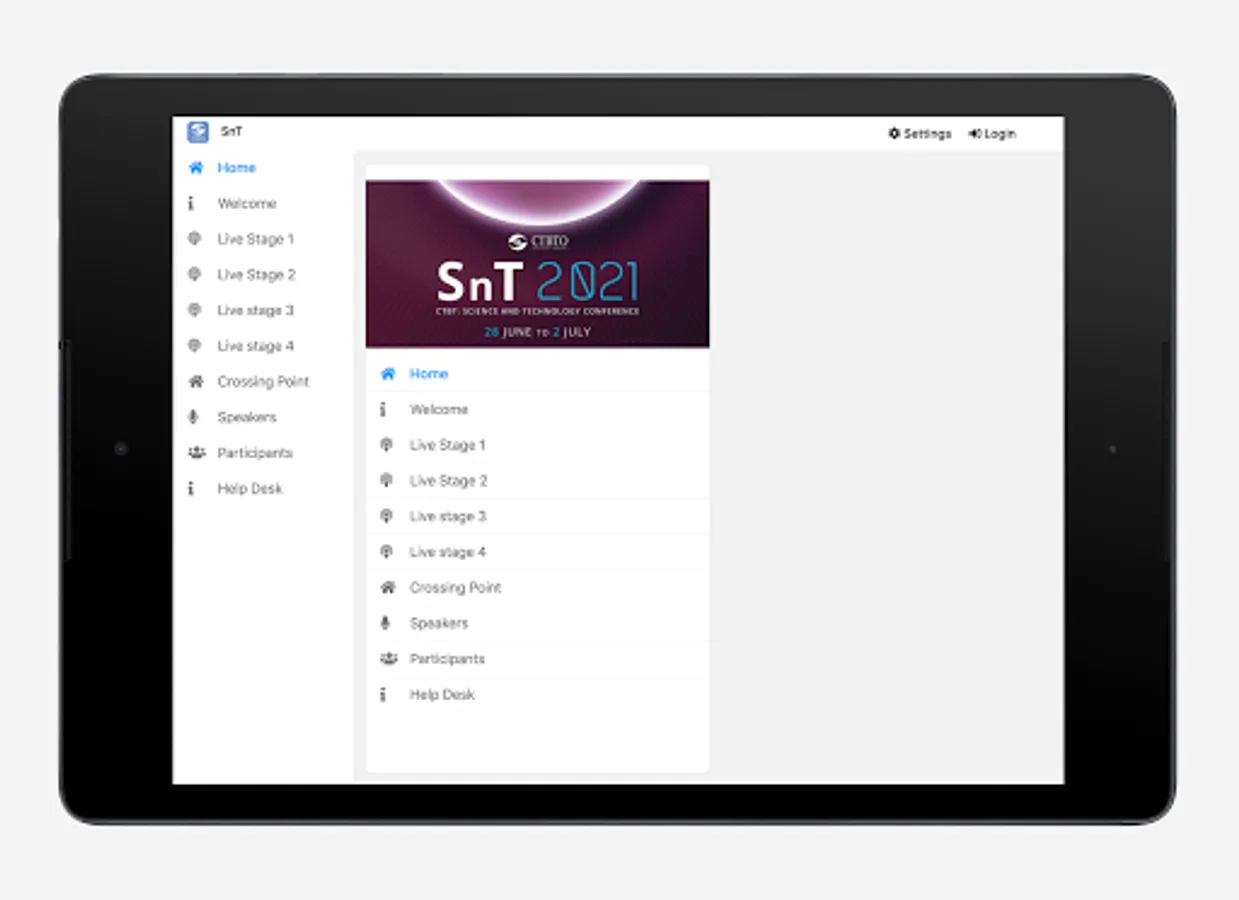Open Crossing Point from the sidebar
The width and height of the screenshot is (1239, 900).
pyautogui.click(x=263, y=382)
